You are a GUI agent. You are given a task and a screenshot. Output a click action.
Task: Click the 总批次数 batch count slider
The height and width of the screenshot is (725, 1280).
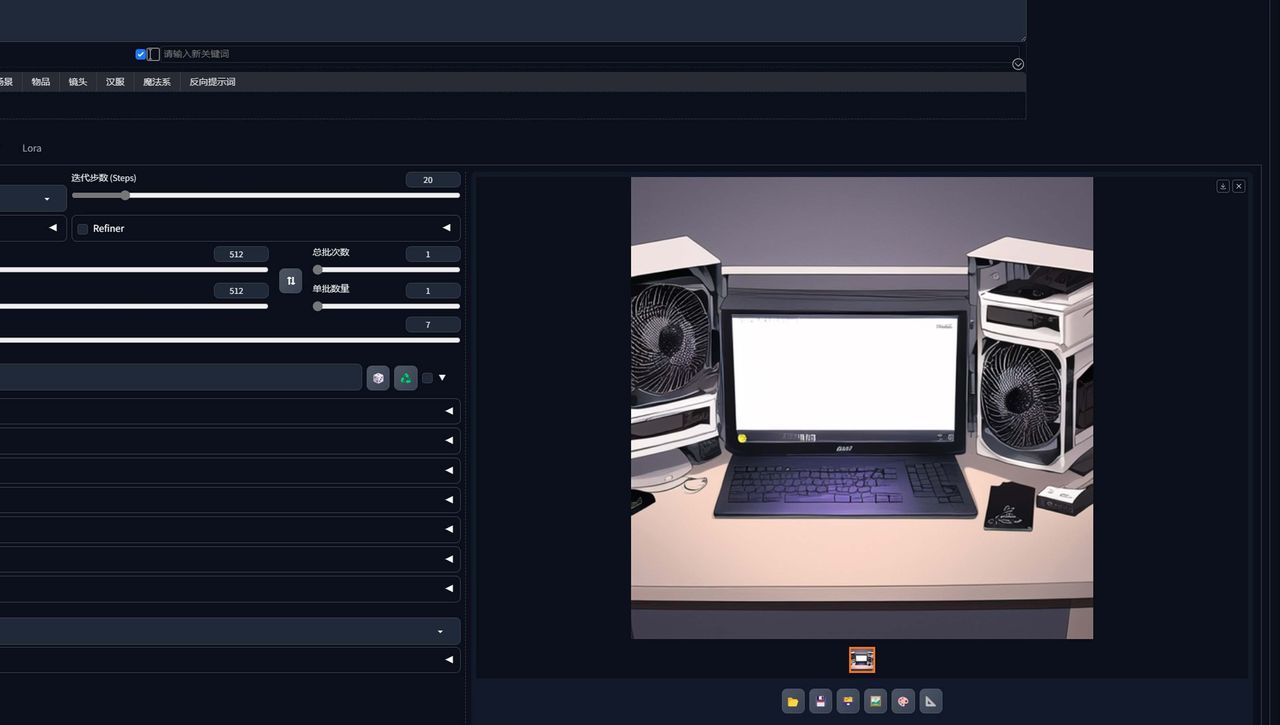click(x=386, y=270)
